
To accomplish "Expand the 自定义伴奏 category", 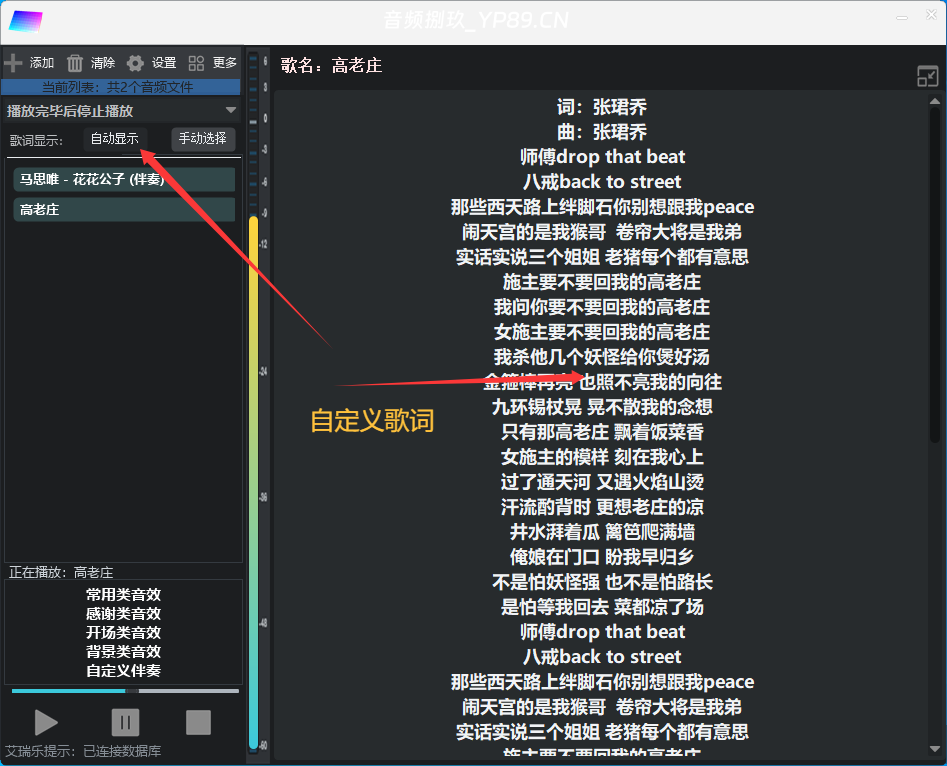I will point(124,670).
